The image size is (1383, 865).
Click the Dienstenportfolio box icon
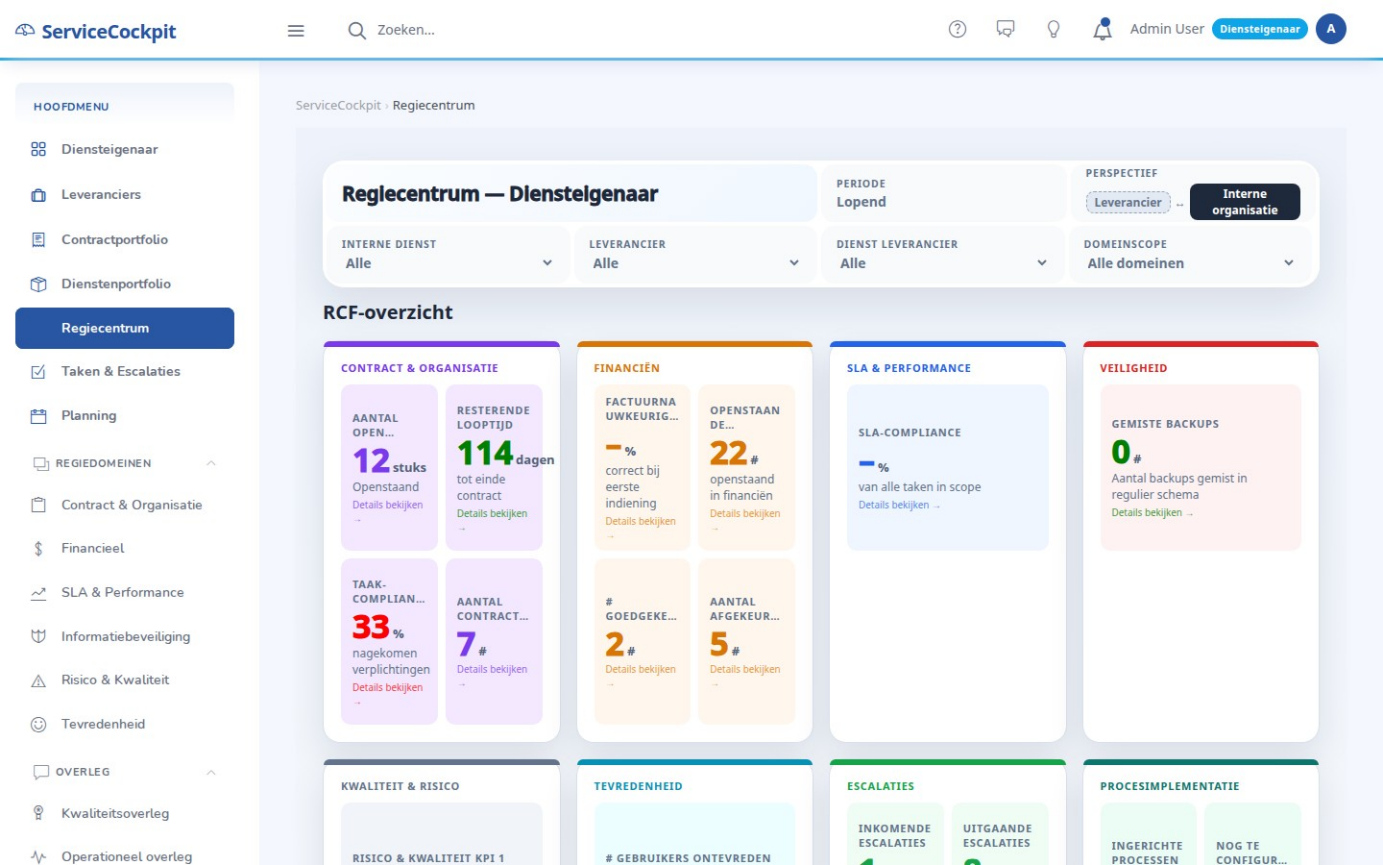click(39, 284)
